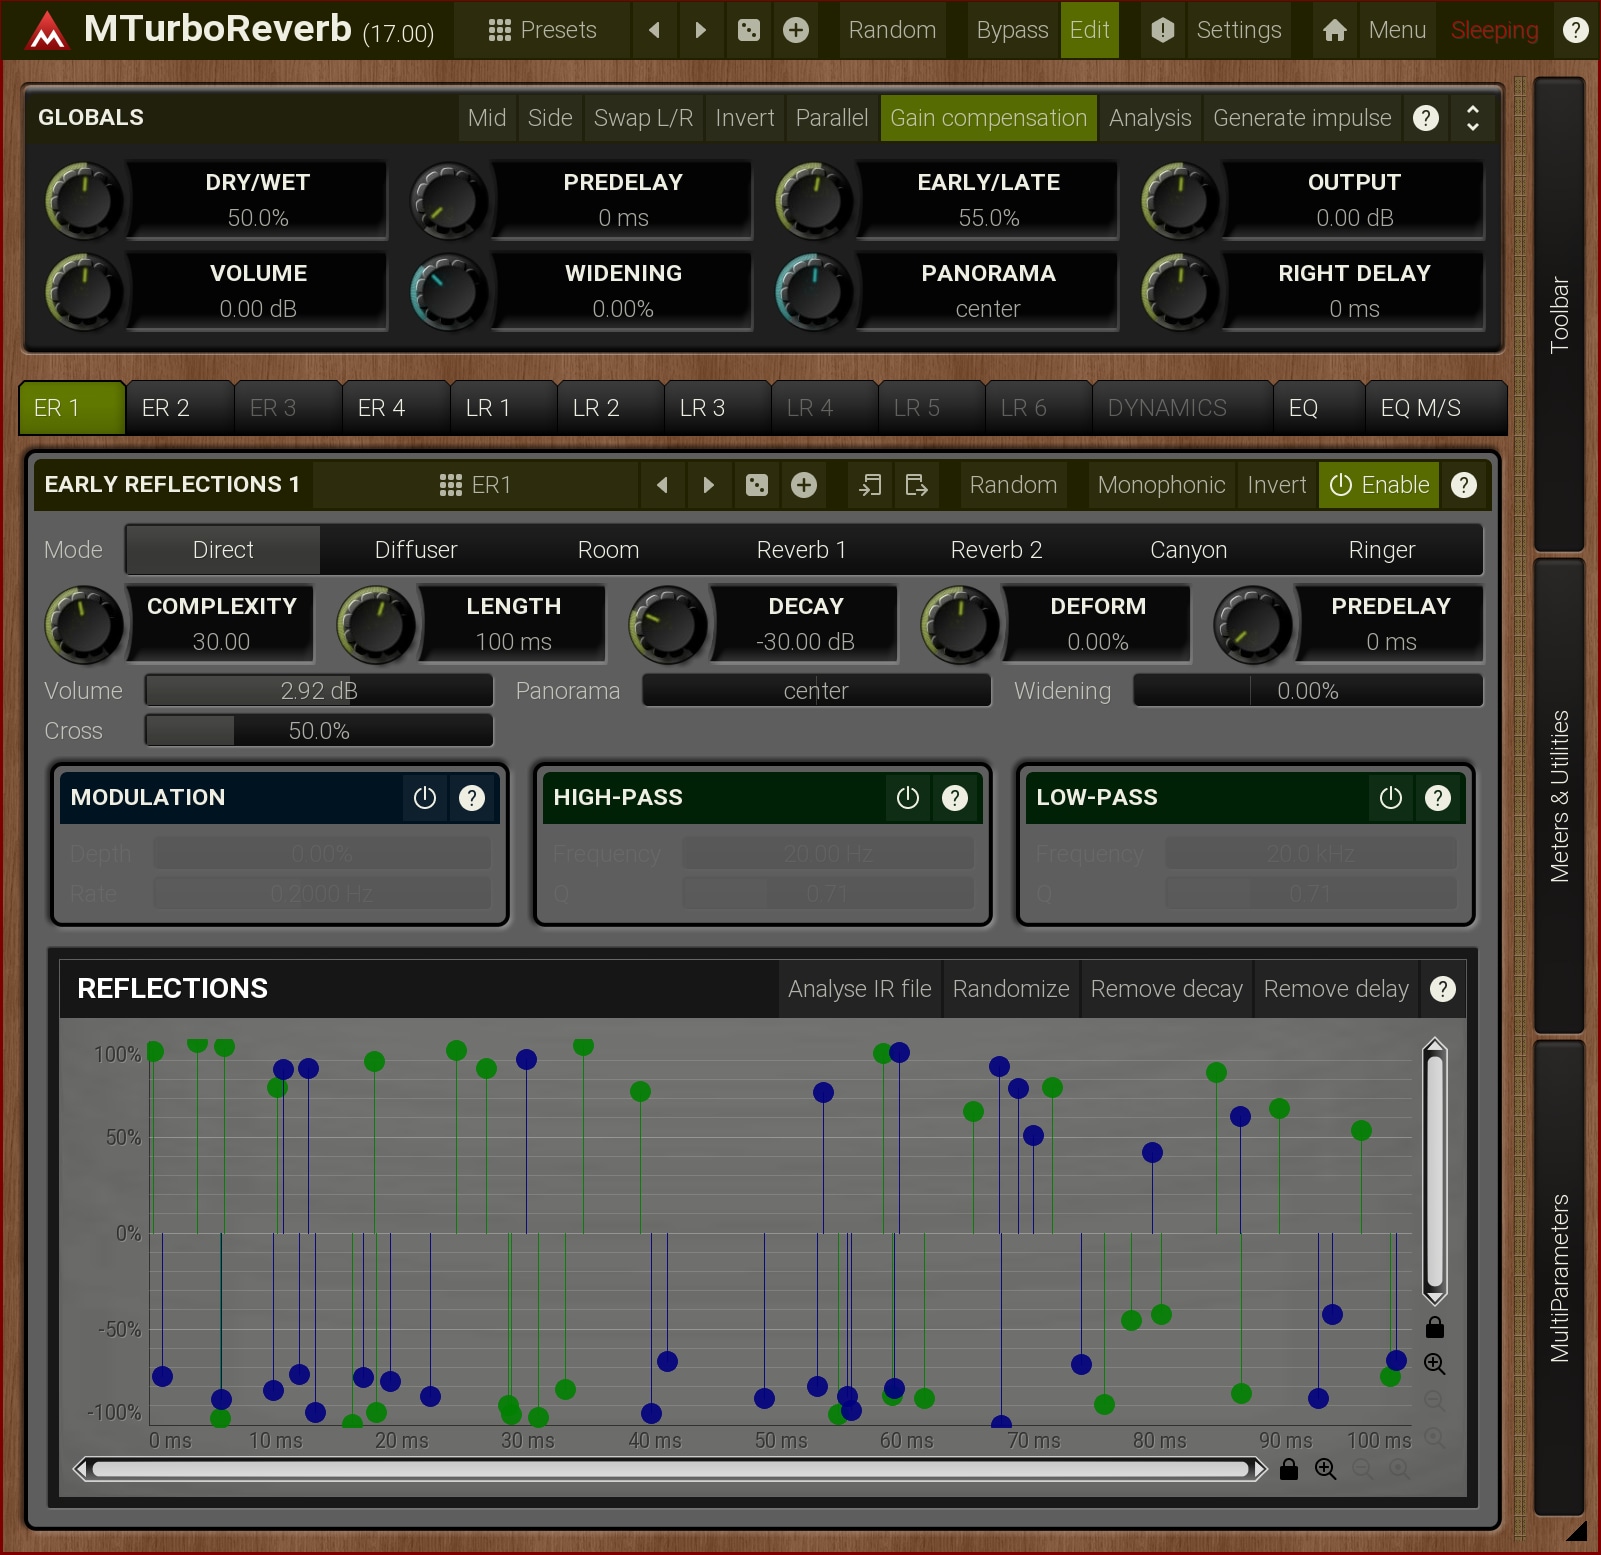The width and height of the screenshot is (1601, 1555).
Task: Click the lock icon below horizontal scrollbar
Action: click(1289, 1469)
